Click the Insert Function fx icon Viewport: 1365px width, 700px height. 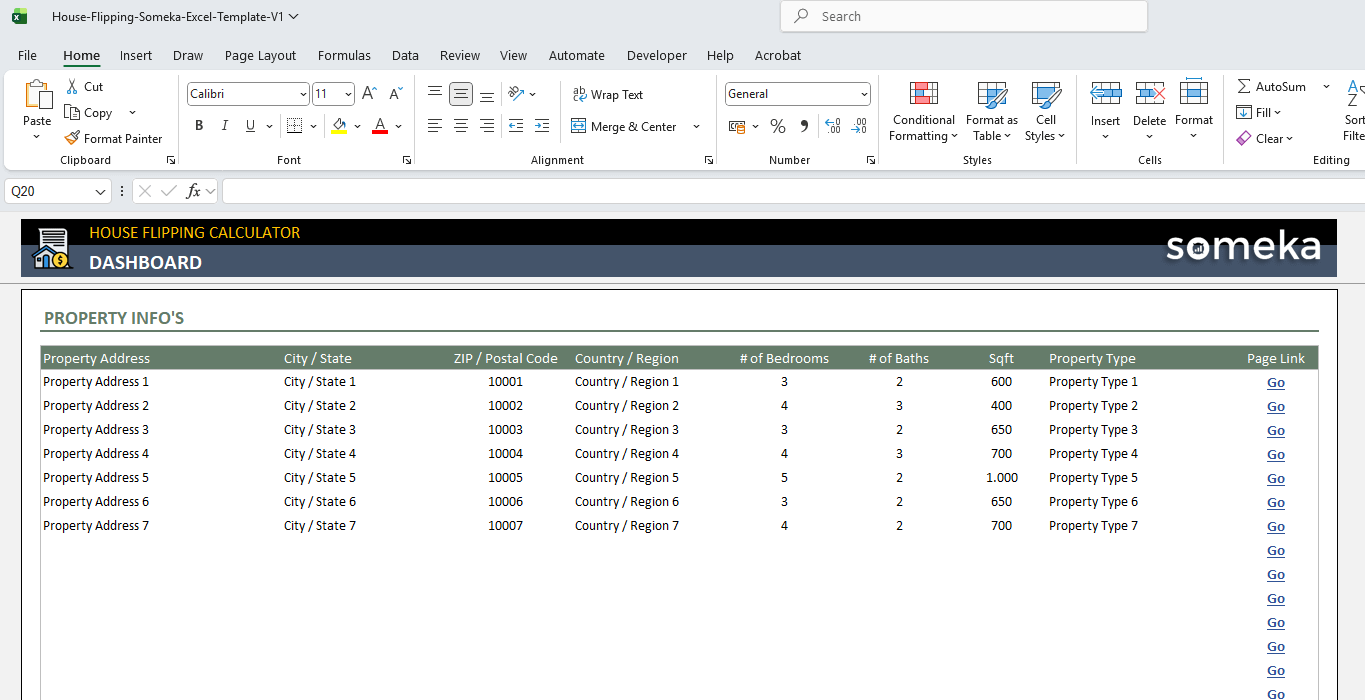(194, 191)
